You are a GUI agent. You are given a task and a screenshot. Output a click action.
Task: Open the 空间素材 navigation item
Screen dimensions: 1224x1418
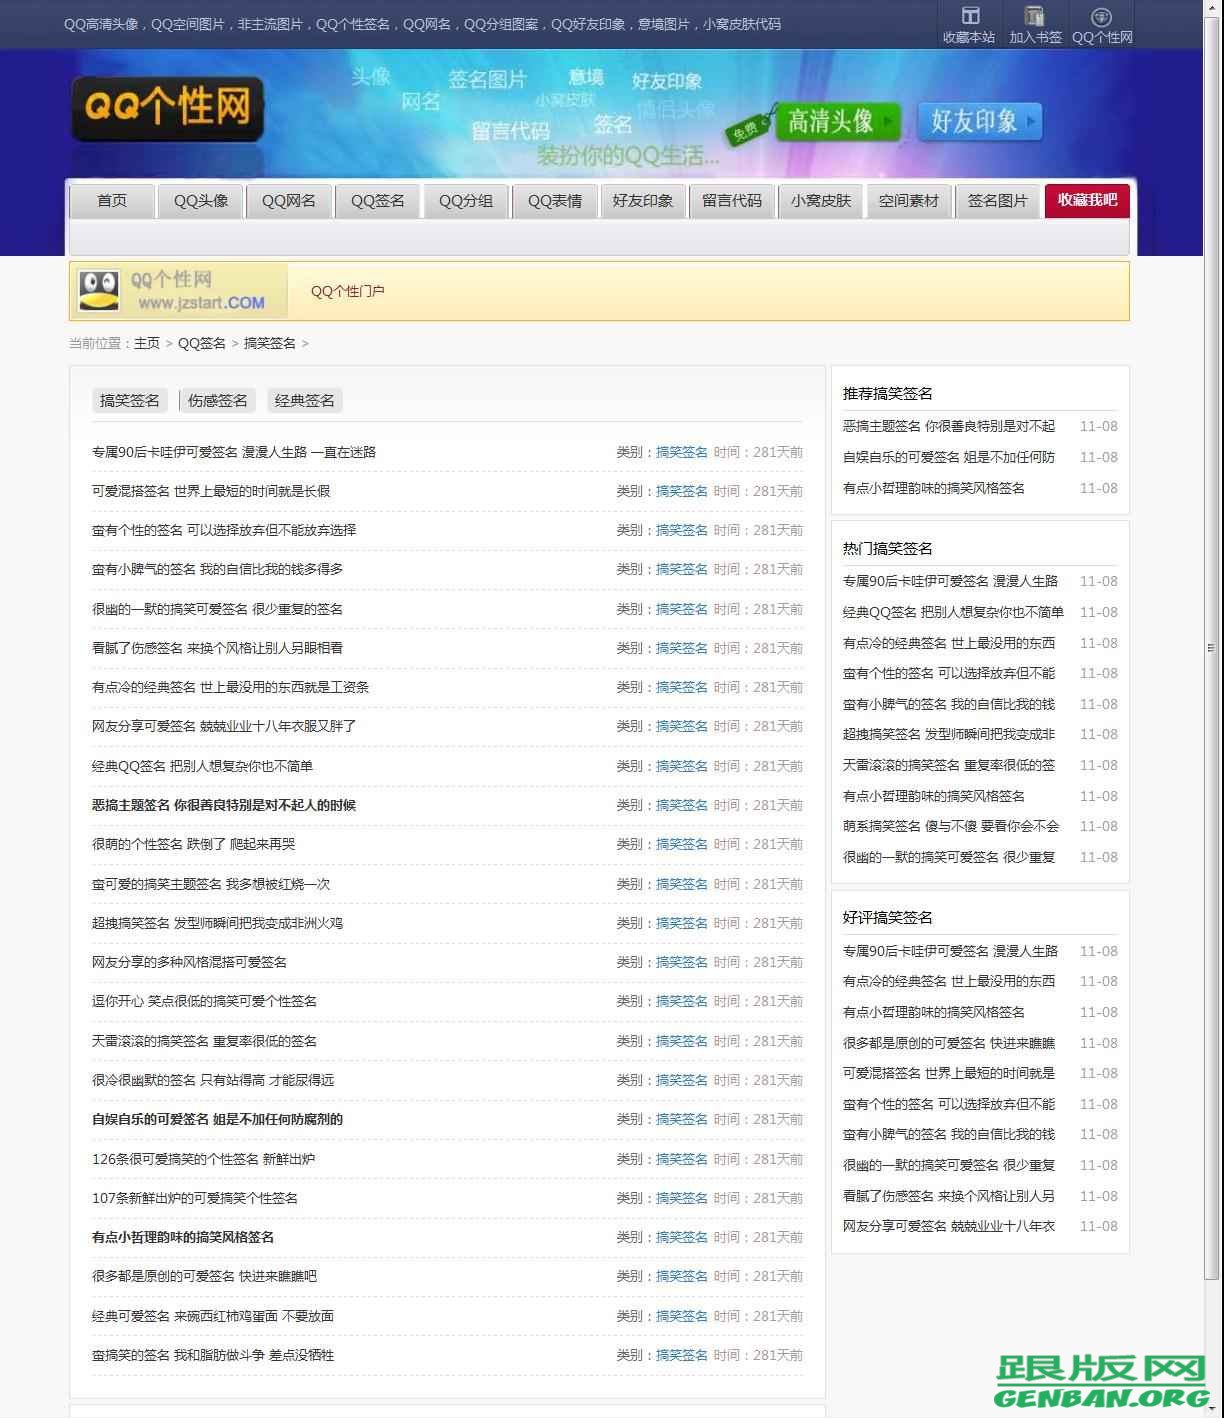(x=908, y=200)
